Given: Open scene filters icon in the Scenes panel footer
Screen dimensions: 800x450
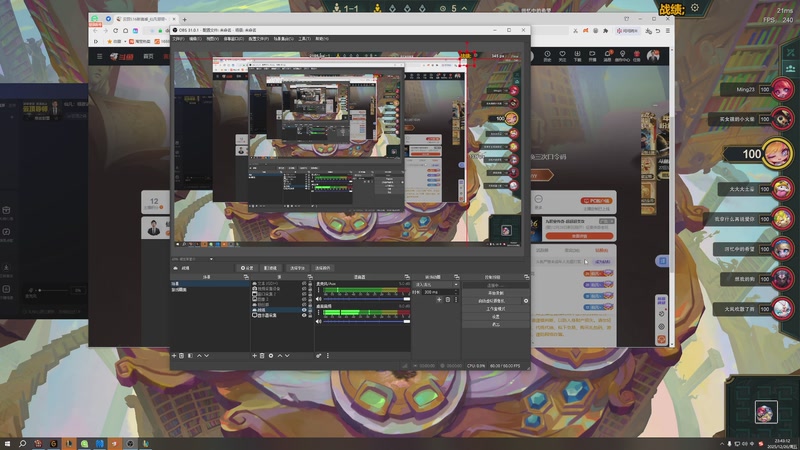Looking at the screenshot, I should pos(190,356).
